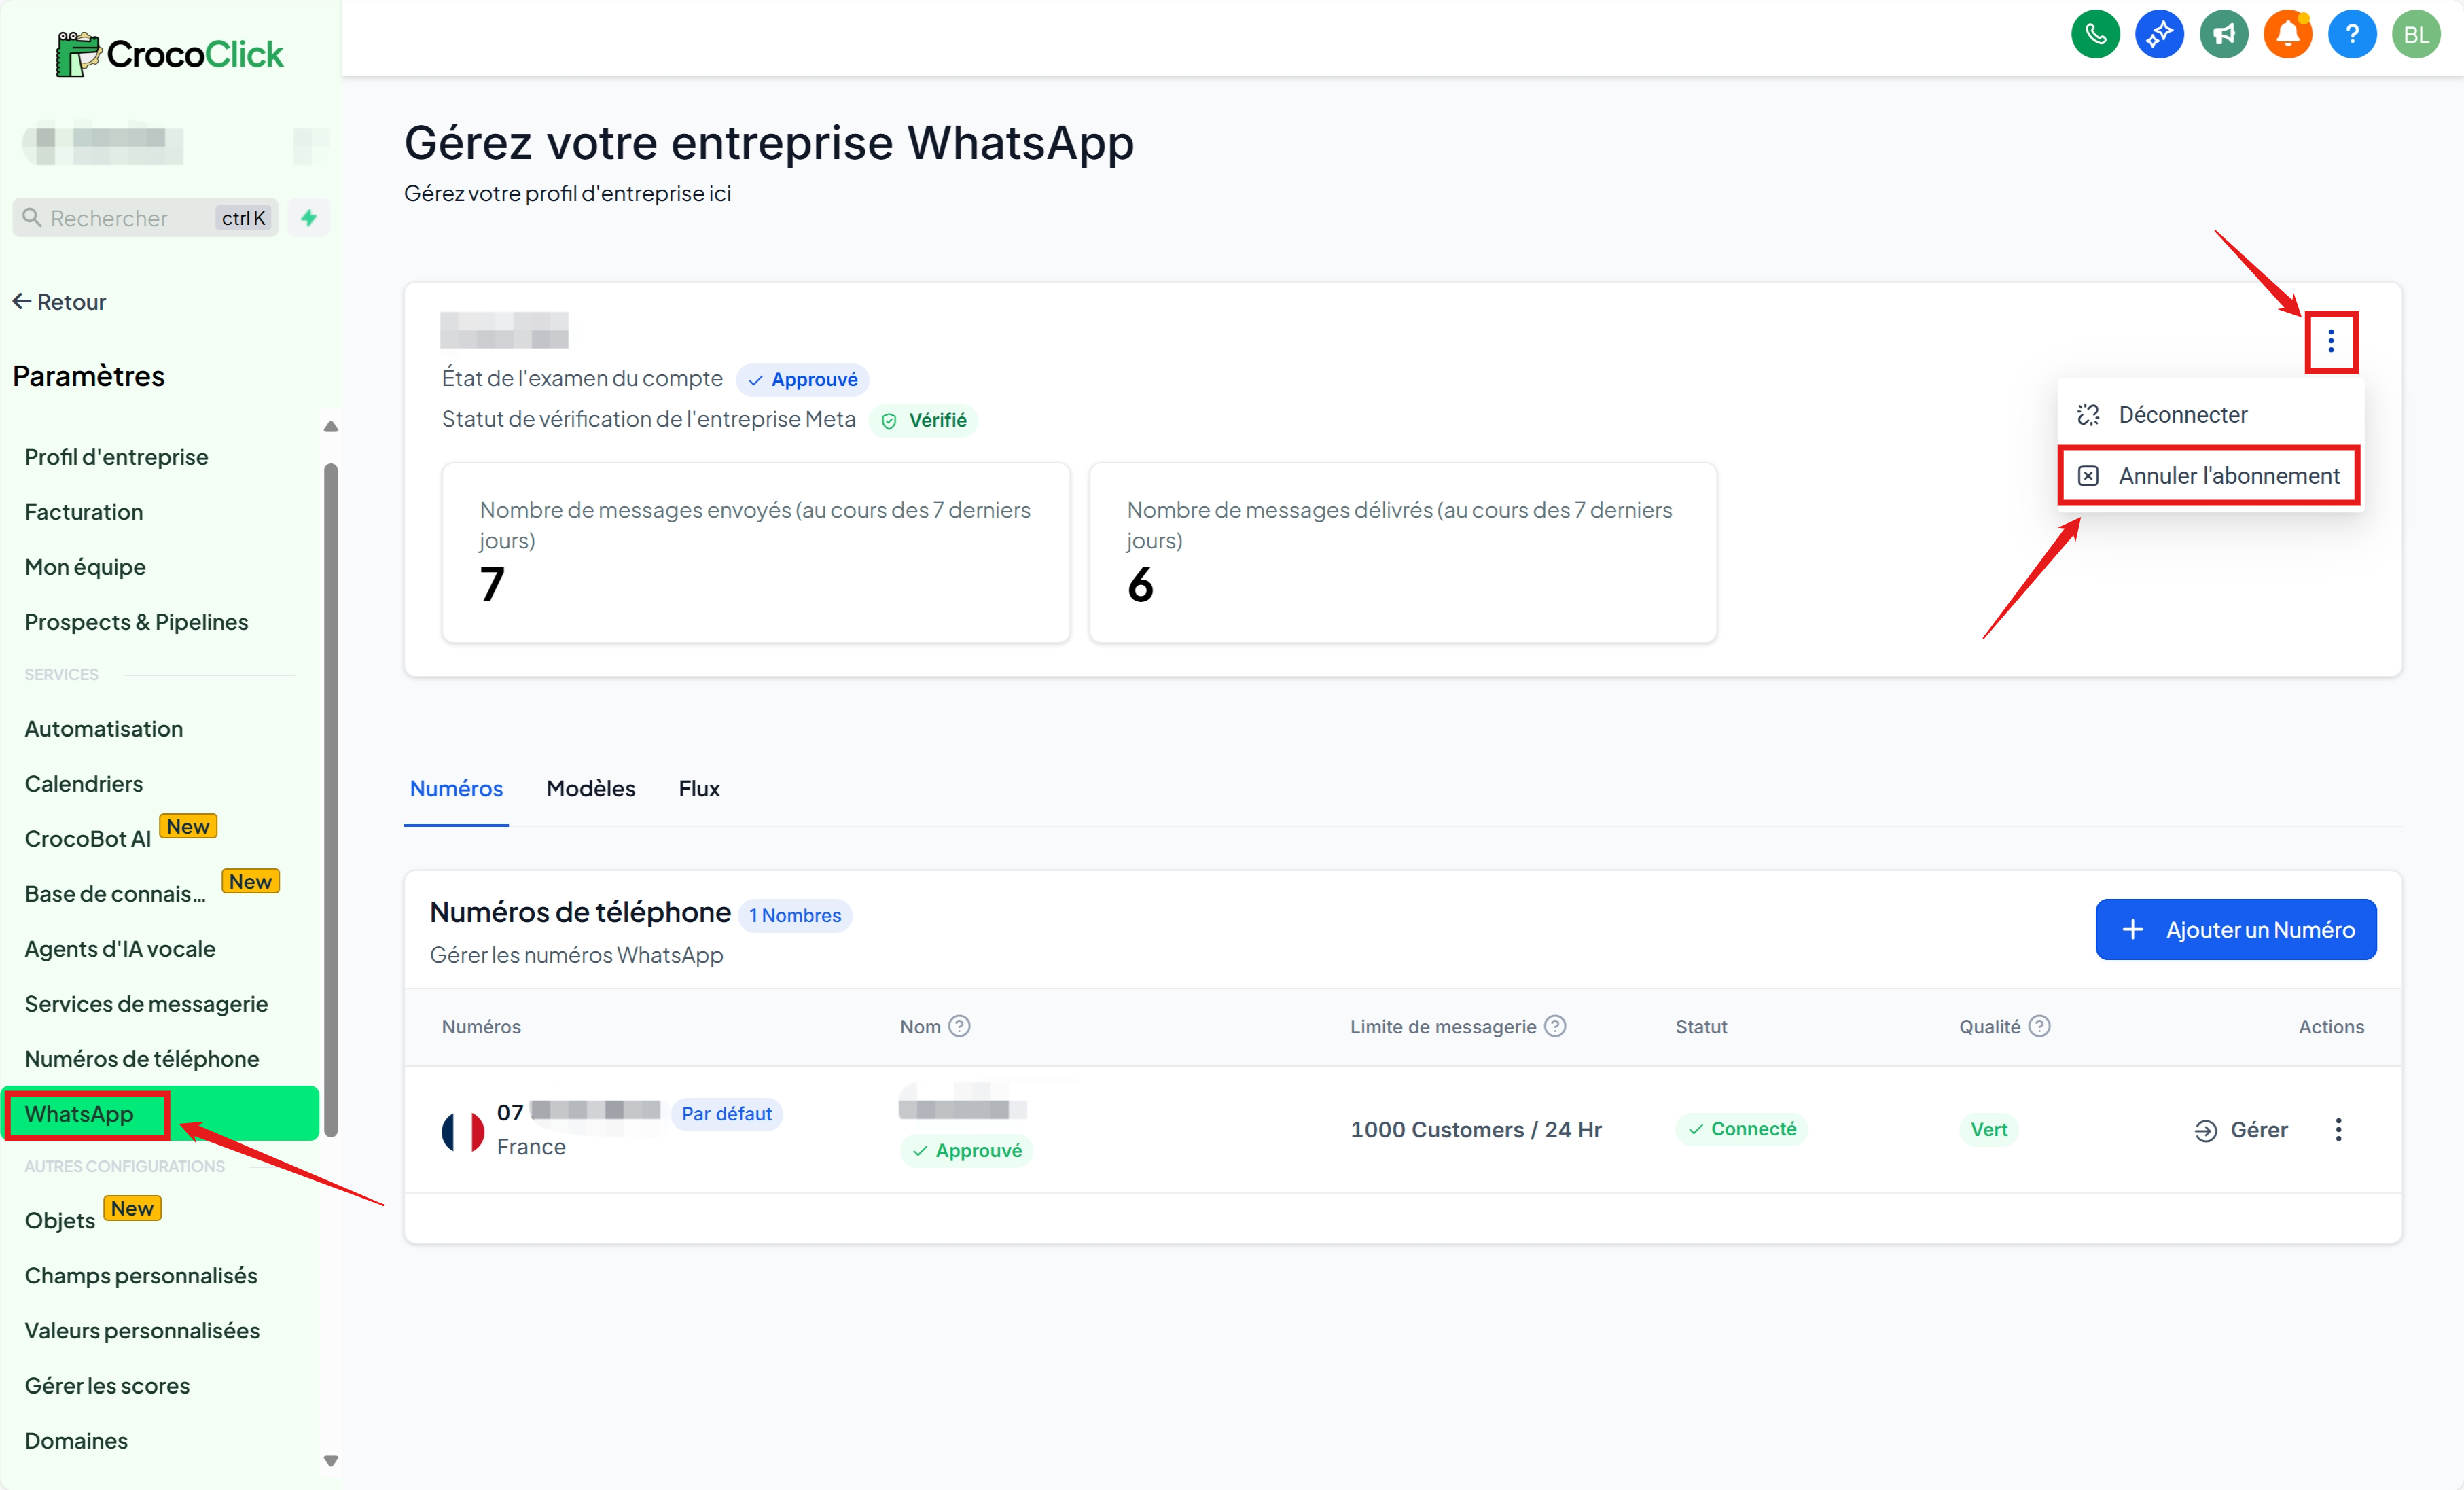Open Prospects & Pipelines settings
Viewport: 2464px width, 1490px height.
(136, 622)
